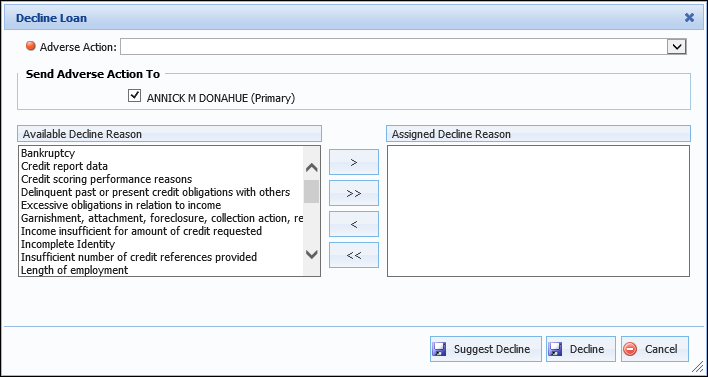Screen dimensions: 708x377
Task: Click the orange required indicator beside Adverse Action
Action: 31,46
